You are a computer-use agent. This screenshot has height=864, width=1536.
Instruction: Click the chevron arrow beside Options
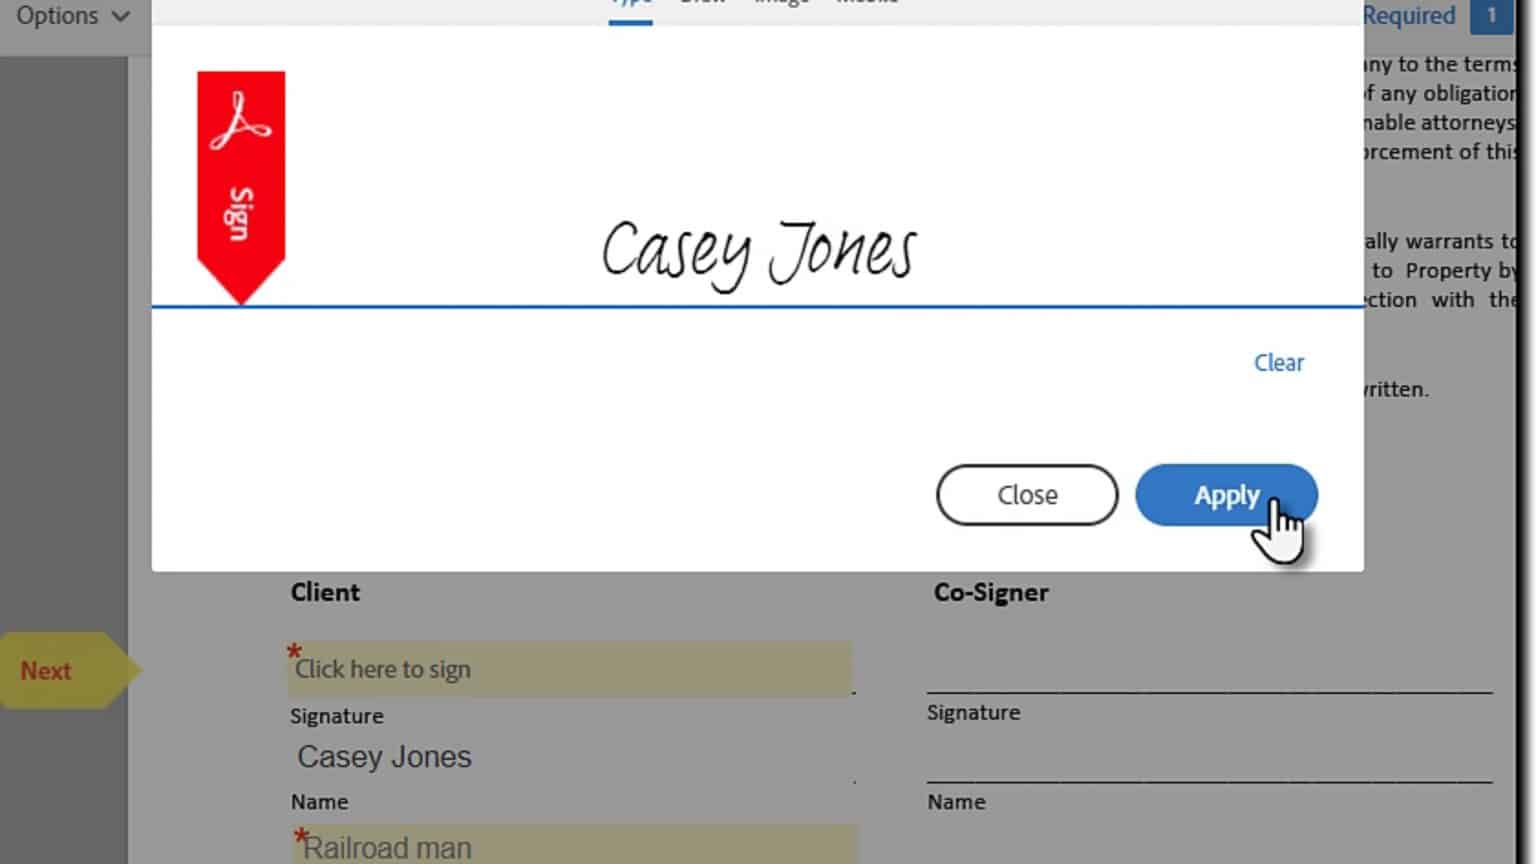[121, 17]
